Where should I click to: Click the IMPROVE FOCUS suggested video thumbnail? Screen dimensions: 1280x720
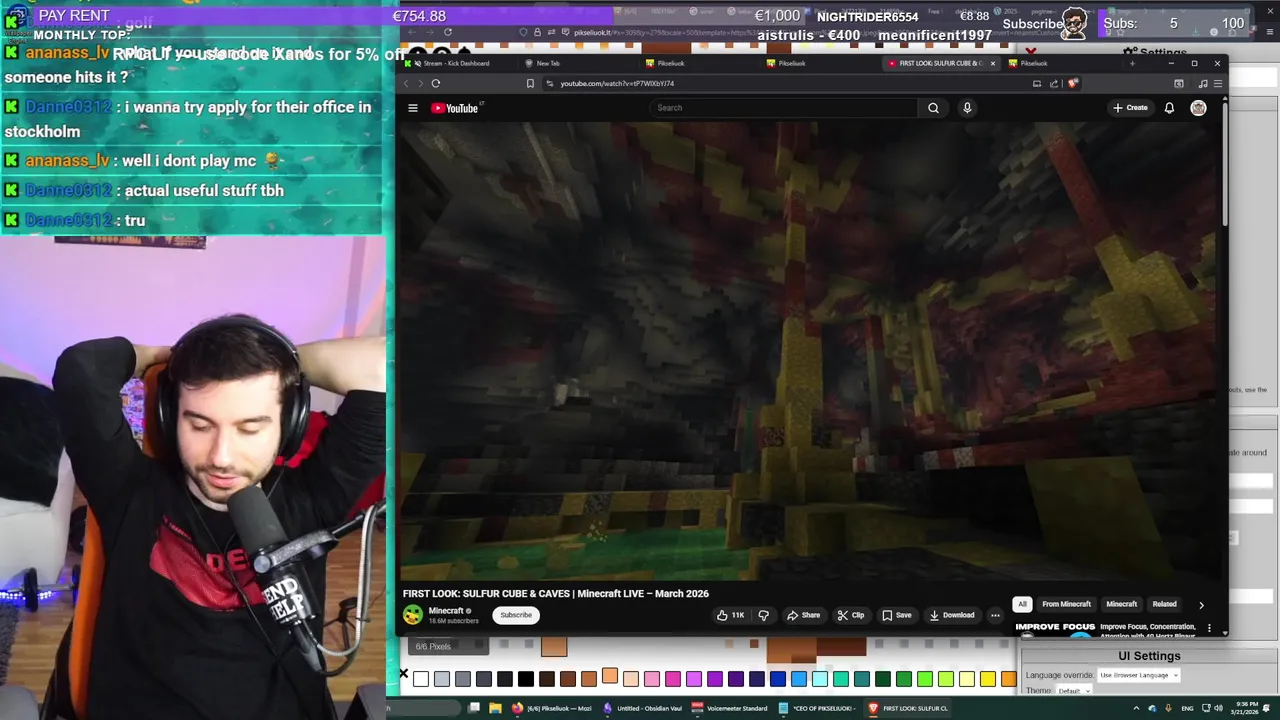1055,629
